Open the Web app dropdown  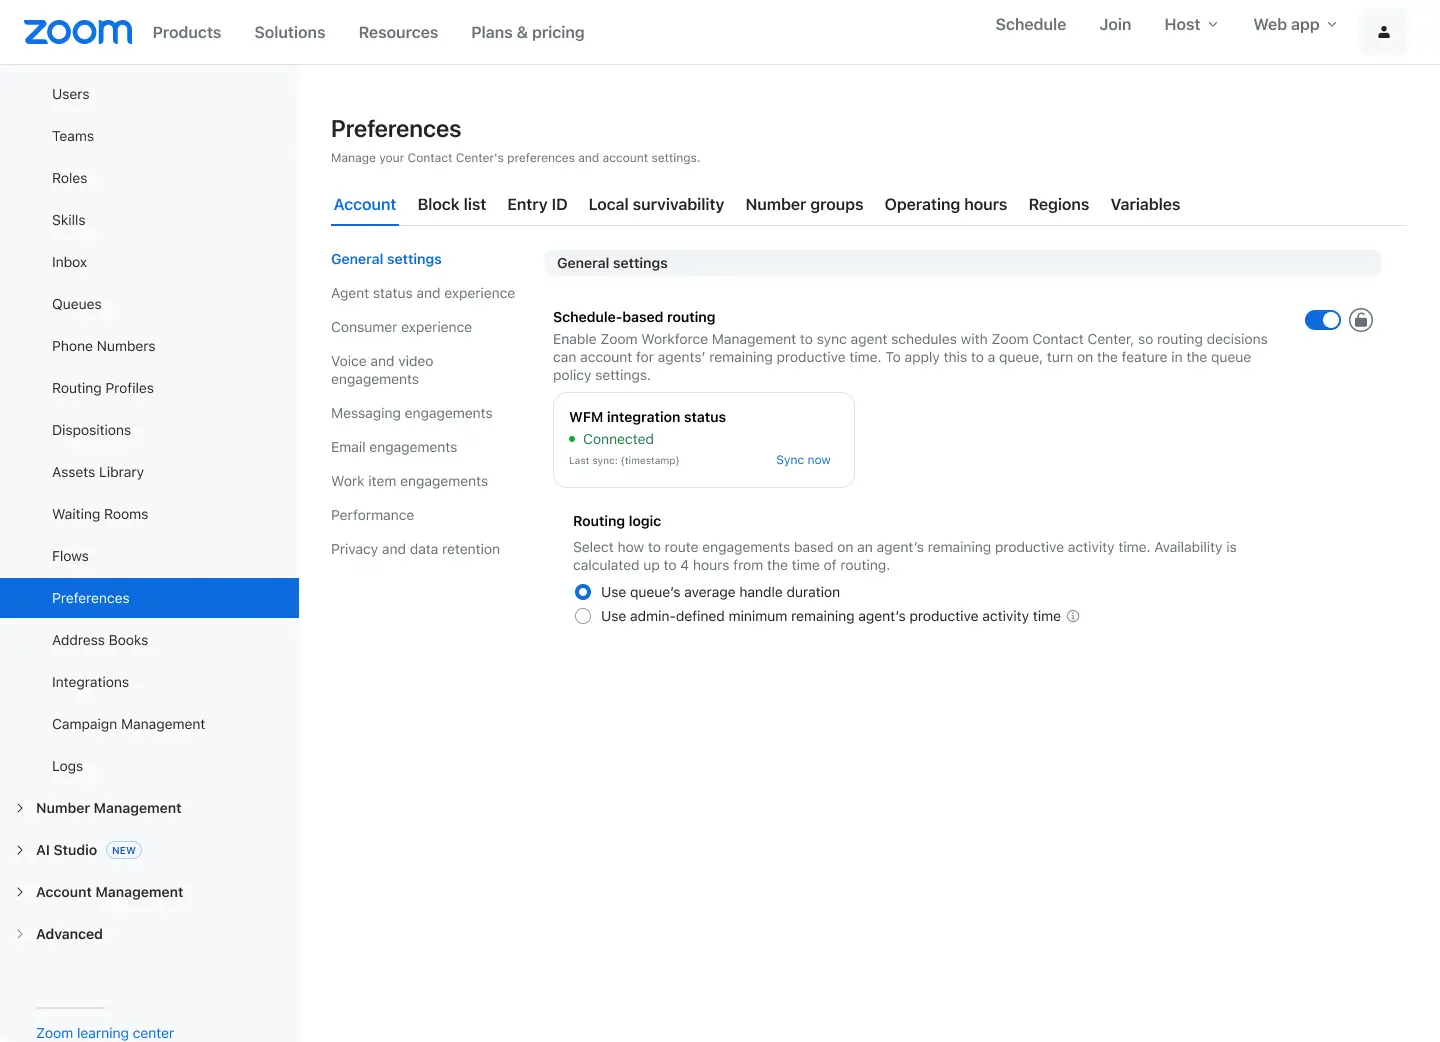click(x=1295, y=24)
